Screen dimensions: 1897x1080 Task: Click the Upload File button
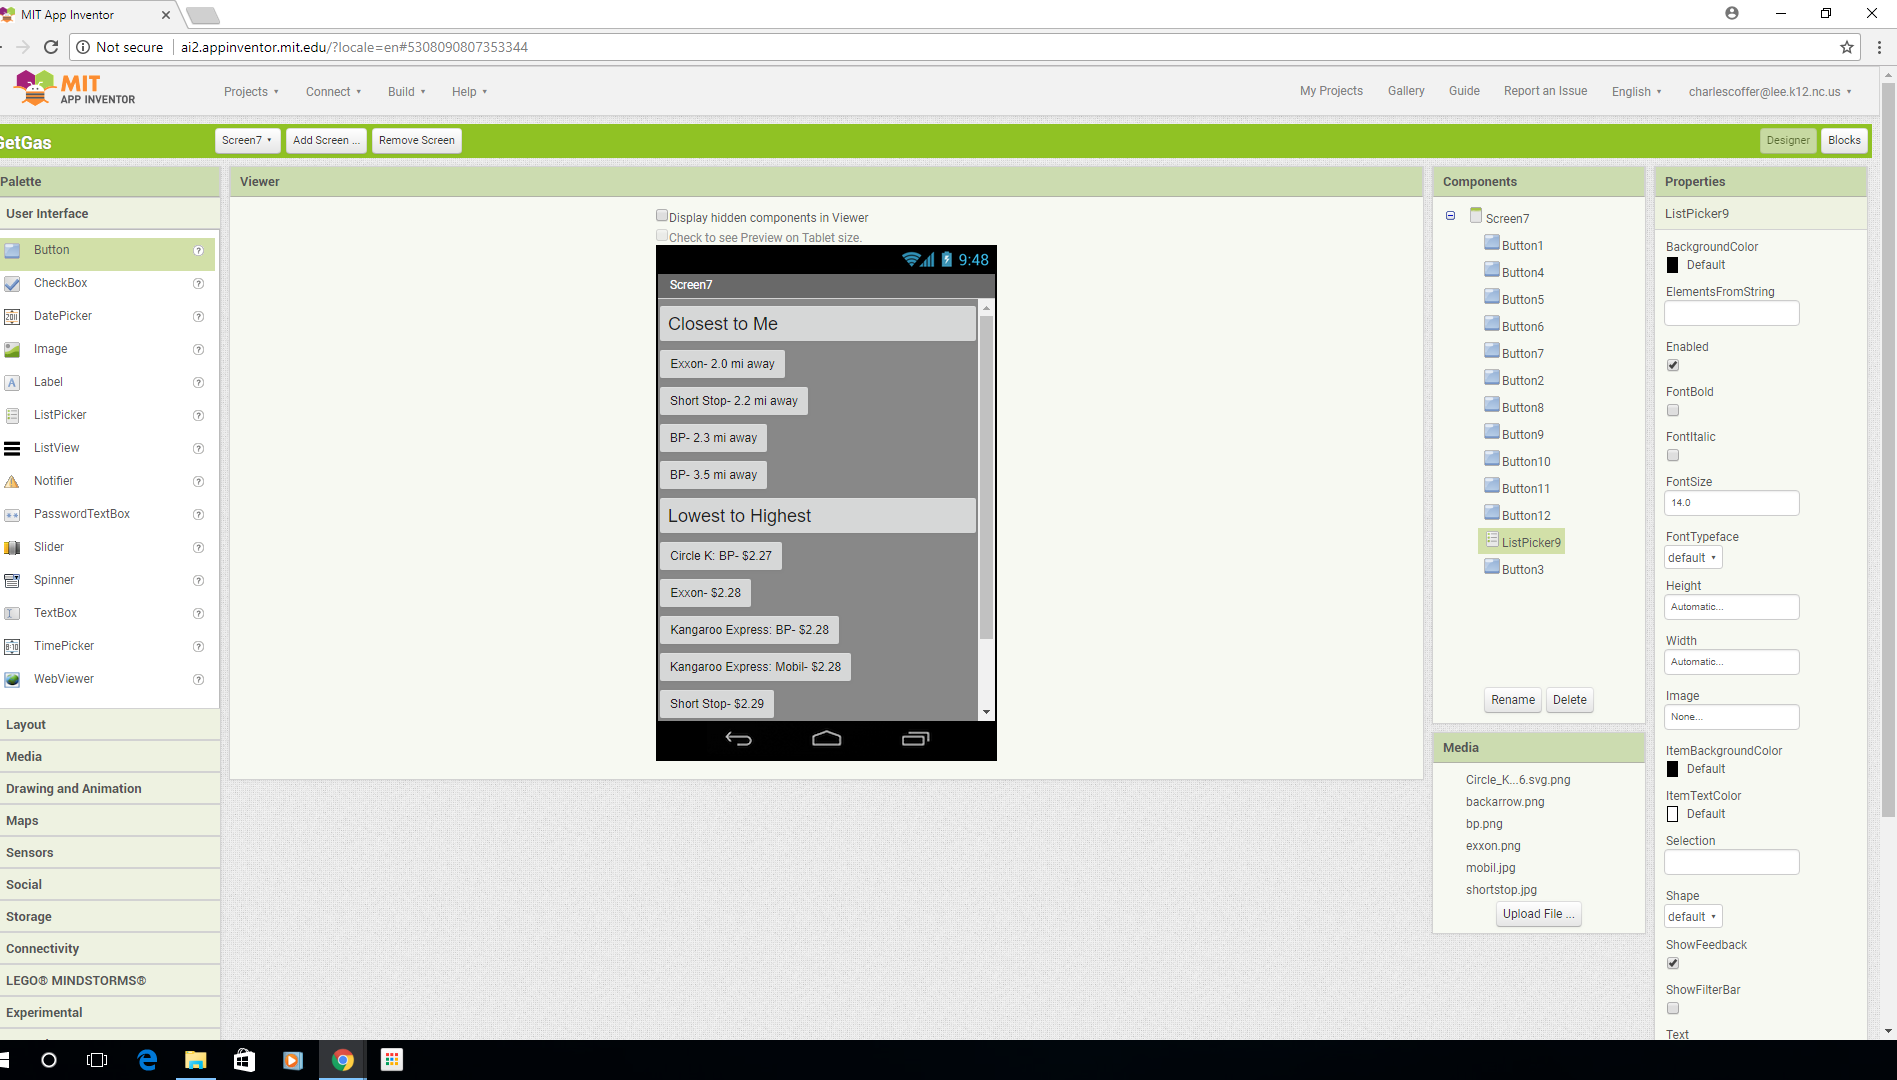pos(1539,914)
